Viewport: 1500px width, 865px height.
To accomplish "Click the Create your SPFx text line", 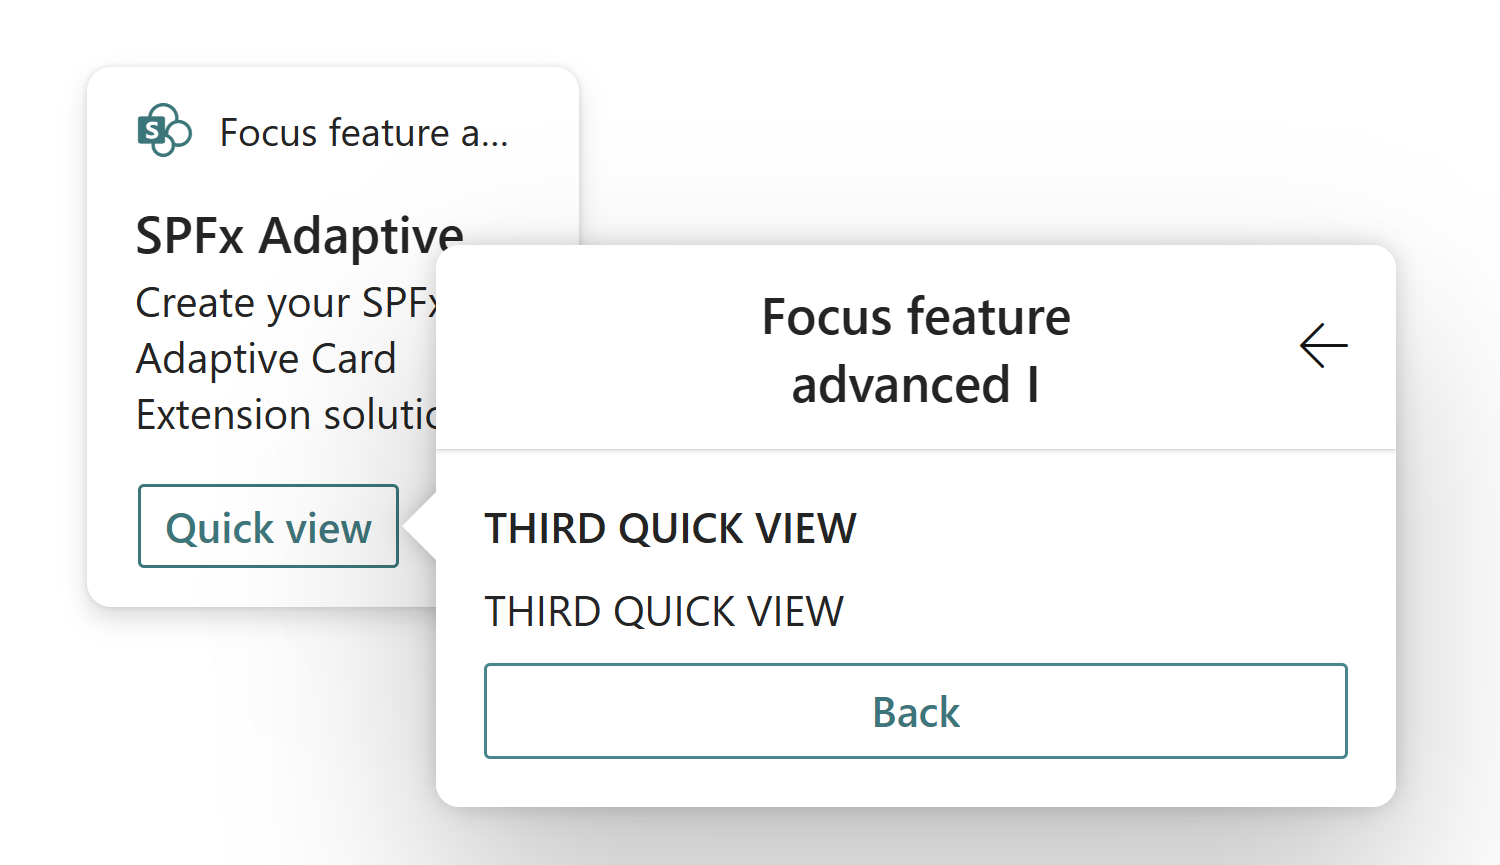I will tap(287, 303).
